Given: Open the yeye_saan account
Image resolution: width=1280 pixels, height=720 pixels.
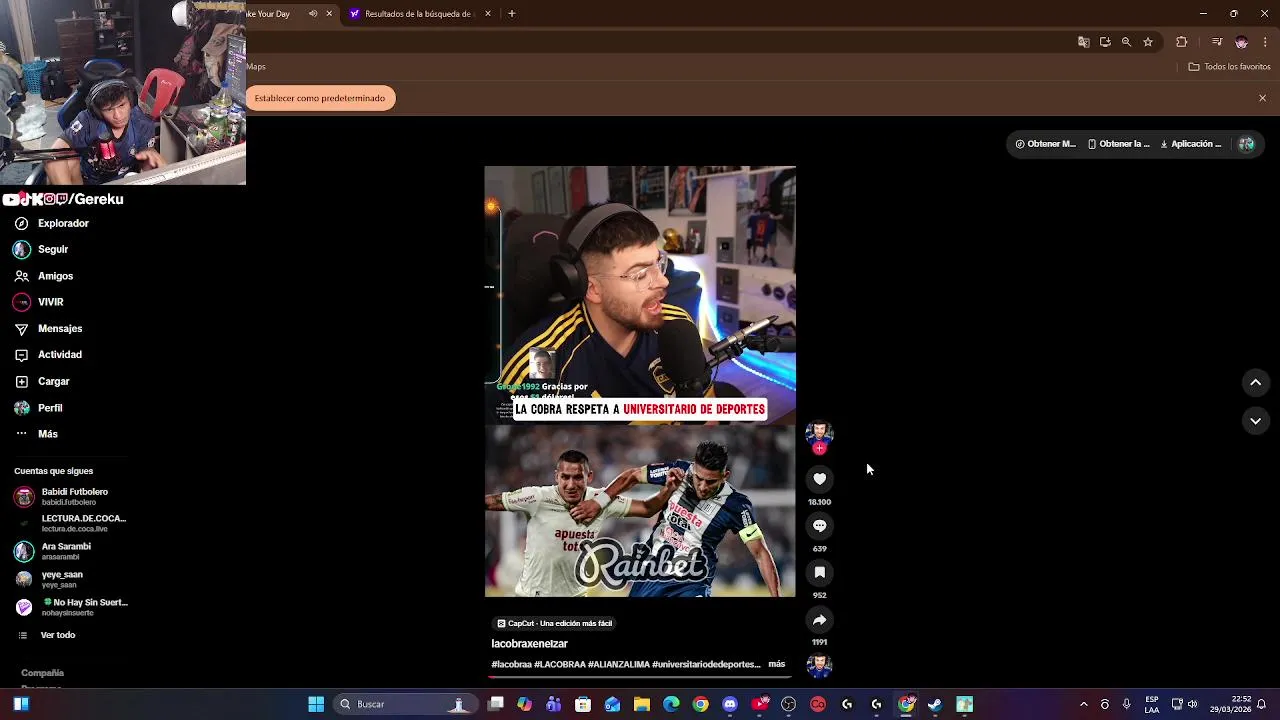Looking at the screenshot, I should tap(49, 579).
